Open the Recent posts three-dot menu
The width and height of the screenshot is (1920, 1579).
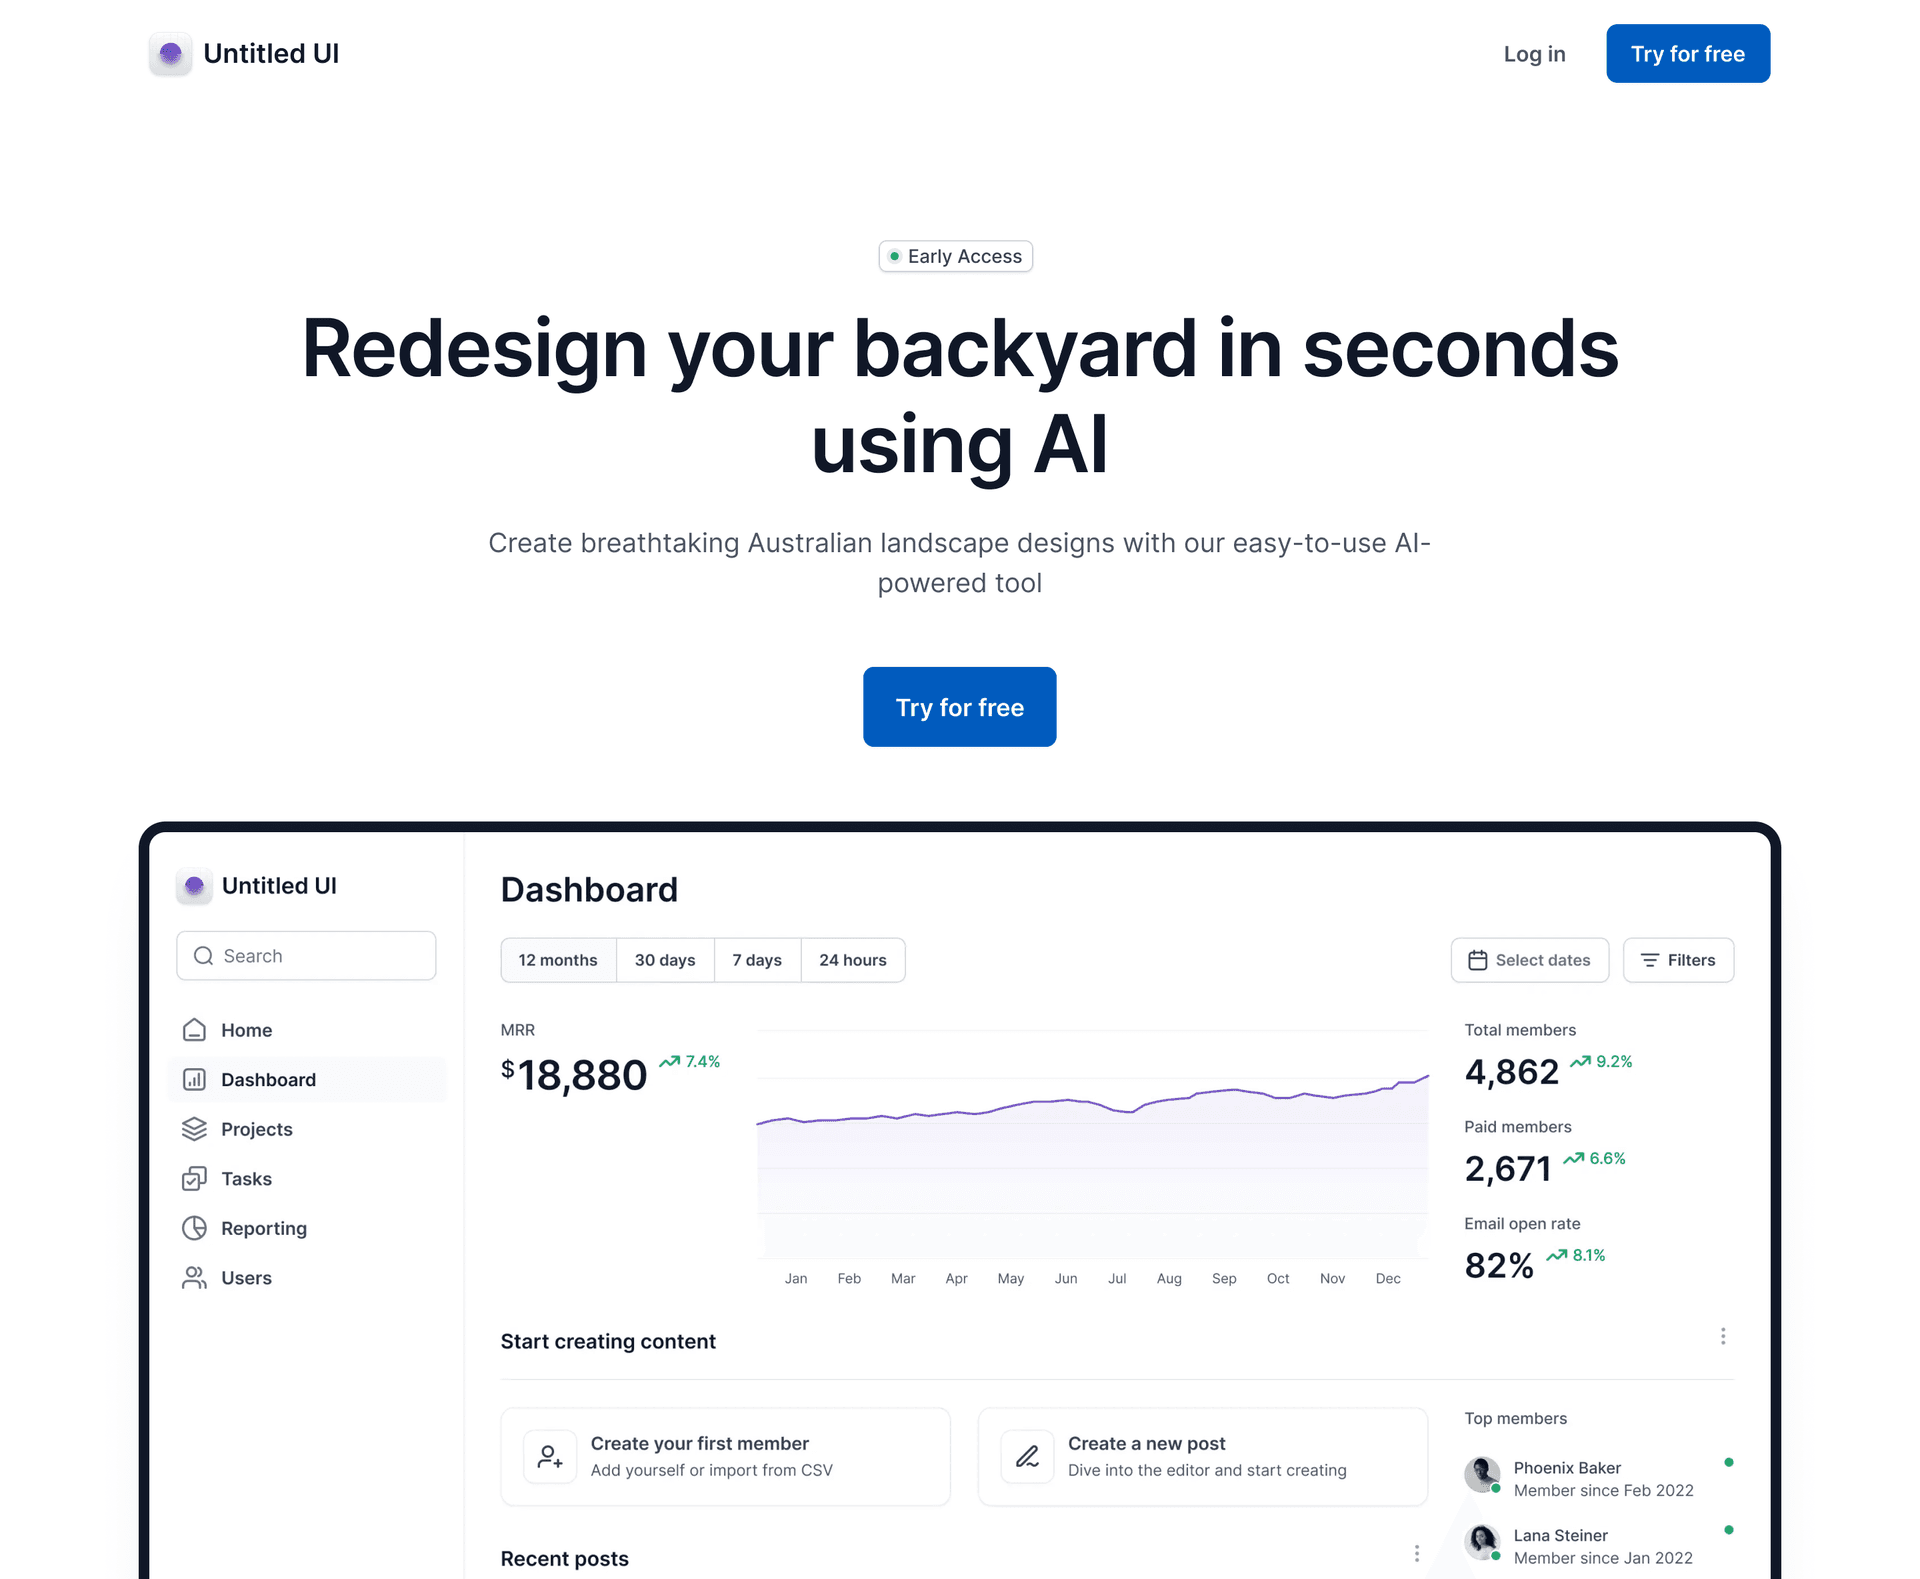coord(1417,1553)
